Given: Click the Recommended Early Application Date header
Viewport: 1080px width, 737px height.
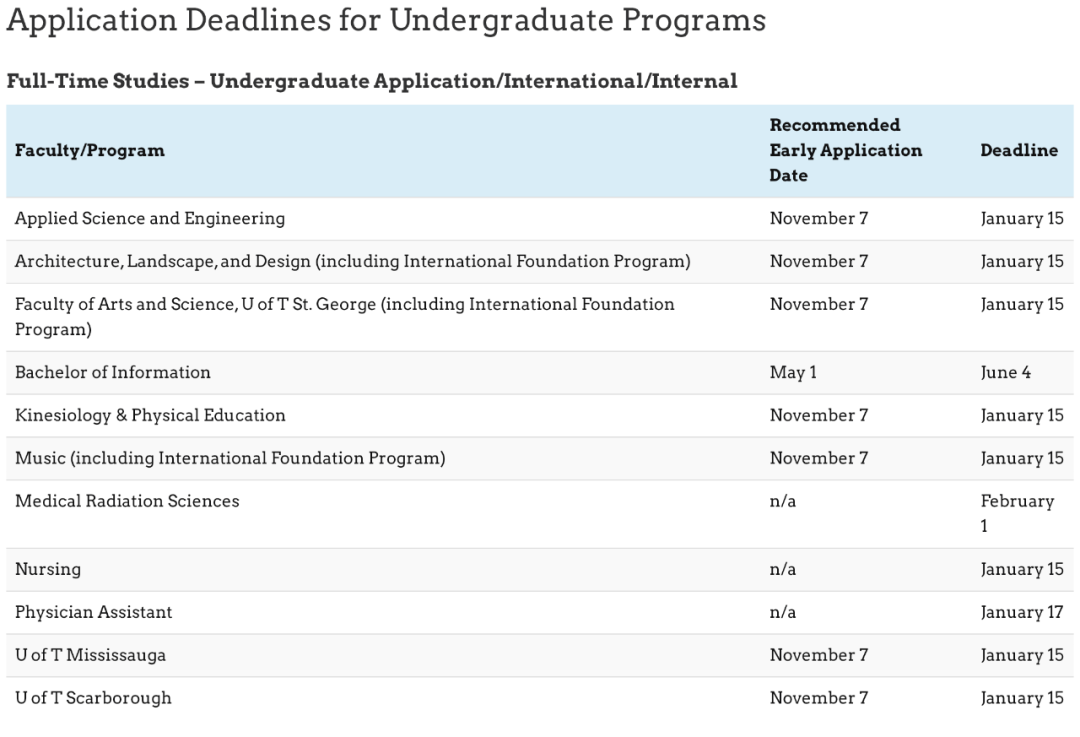Looking at the screenshot, I should coord(845,151).
